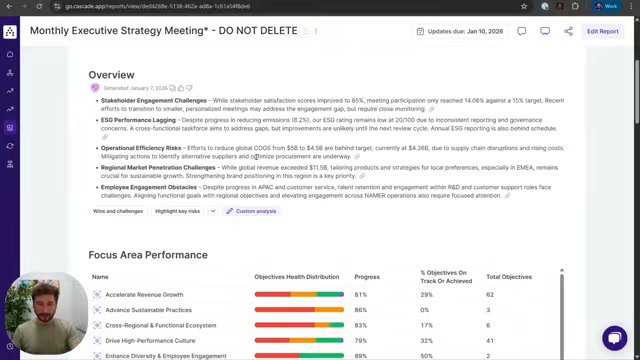Click the clock icon at the sidebar bottom

tap(10, 347)
